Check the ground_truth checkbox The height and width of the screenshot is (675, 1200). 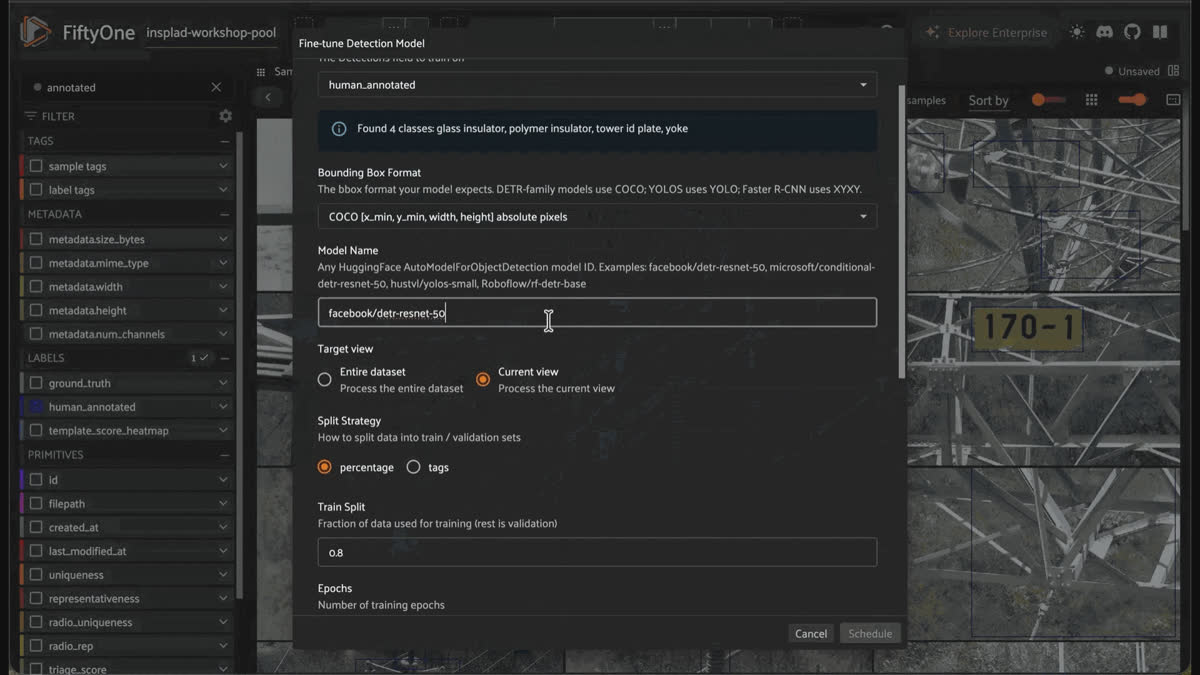36,383
